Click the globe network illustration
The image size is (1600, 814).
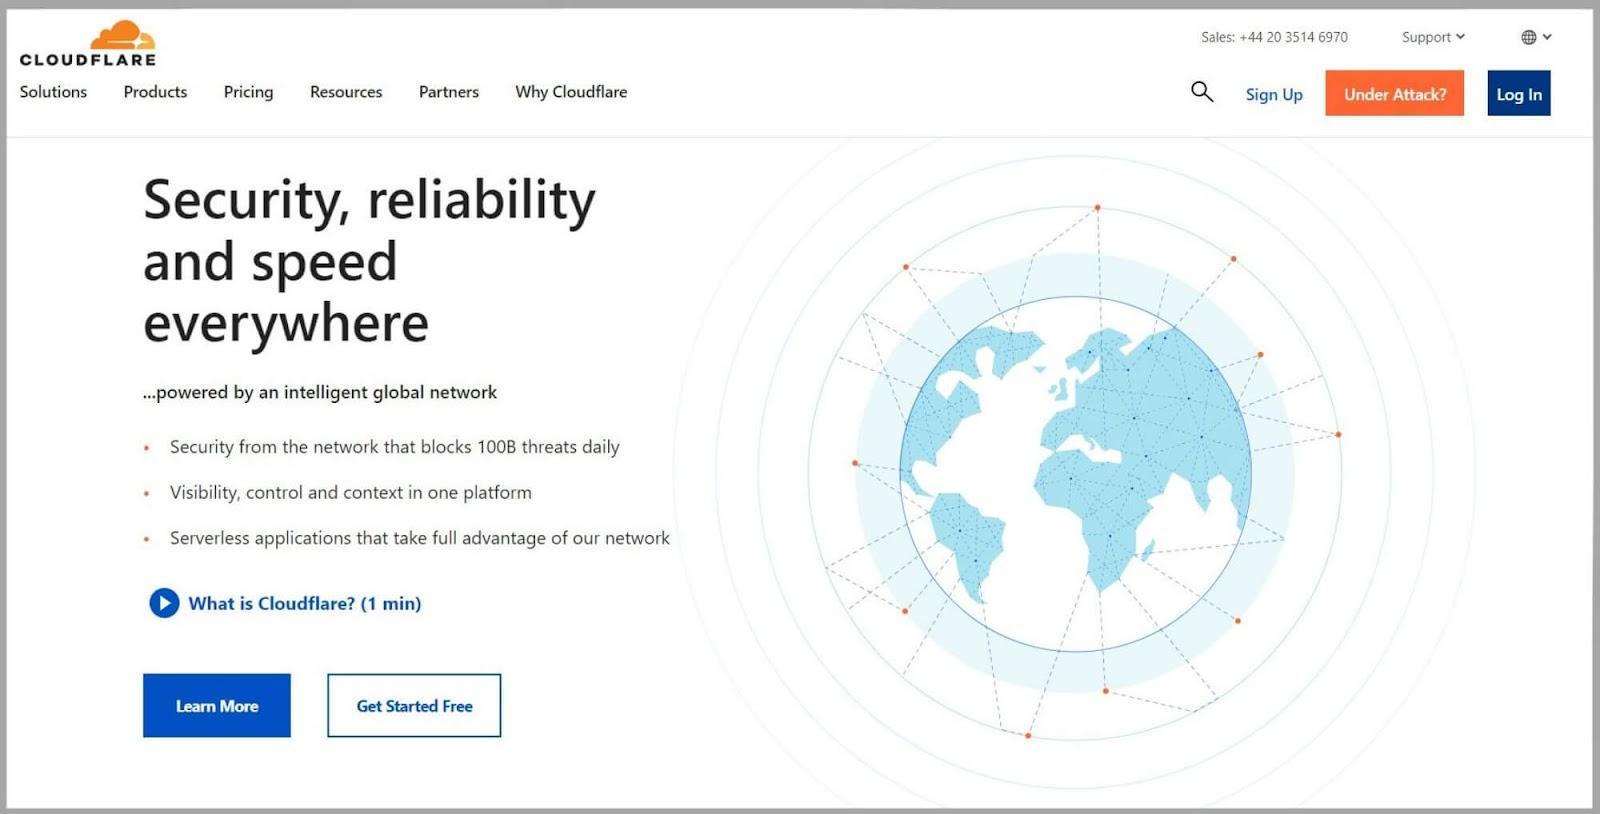(1075, 473)
